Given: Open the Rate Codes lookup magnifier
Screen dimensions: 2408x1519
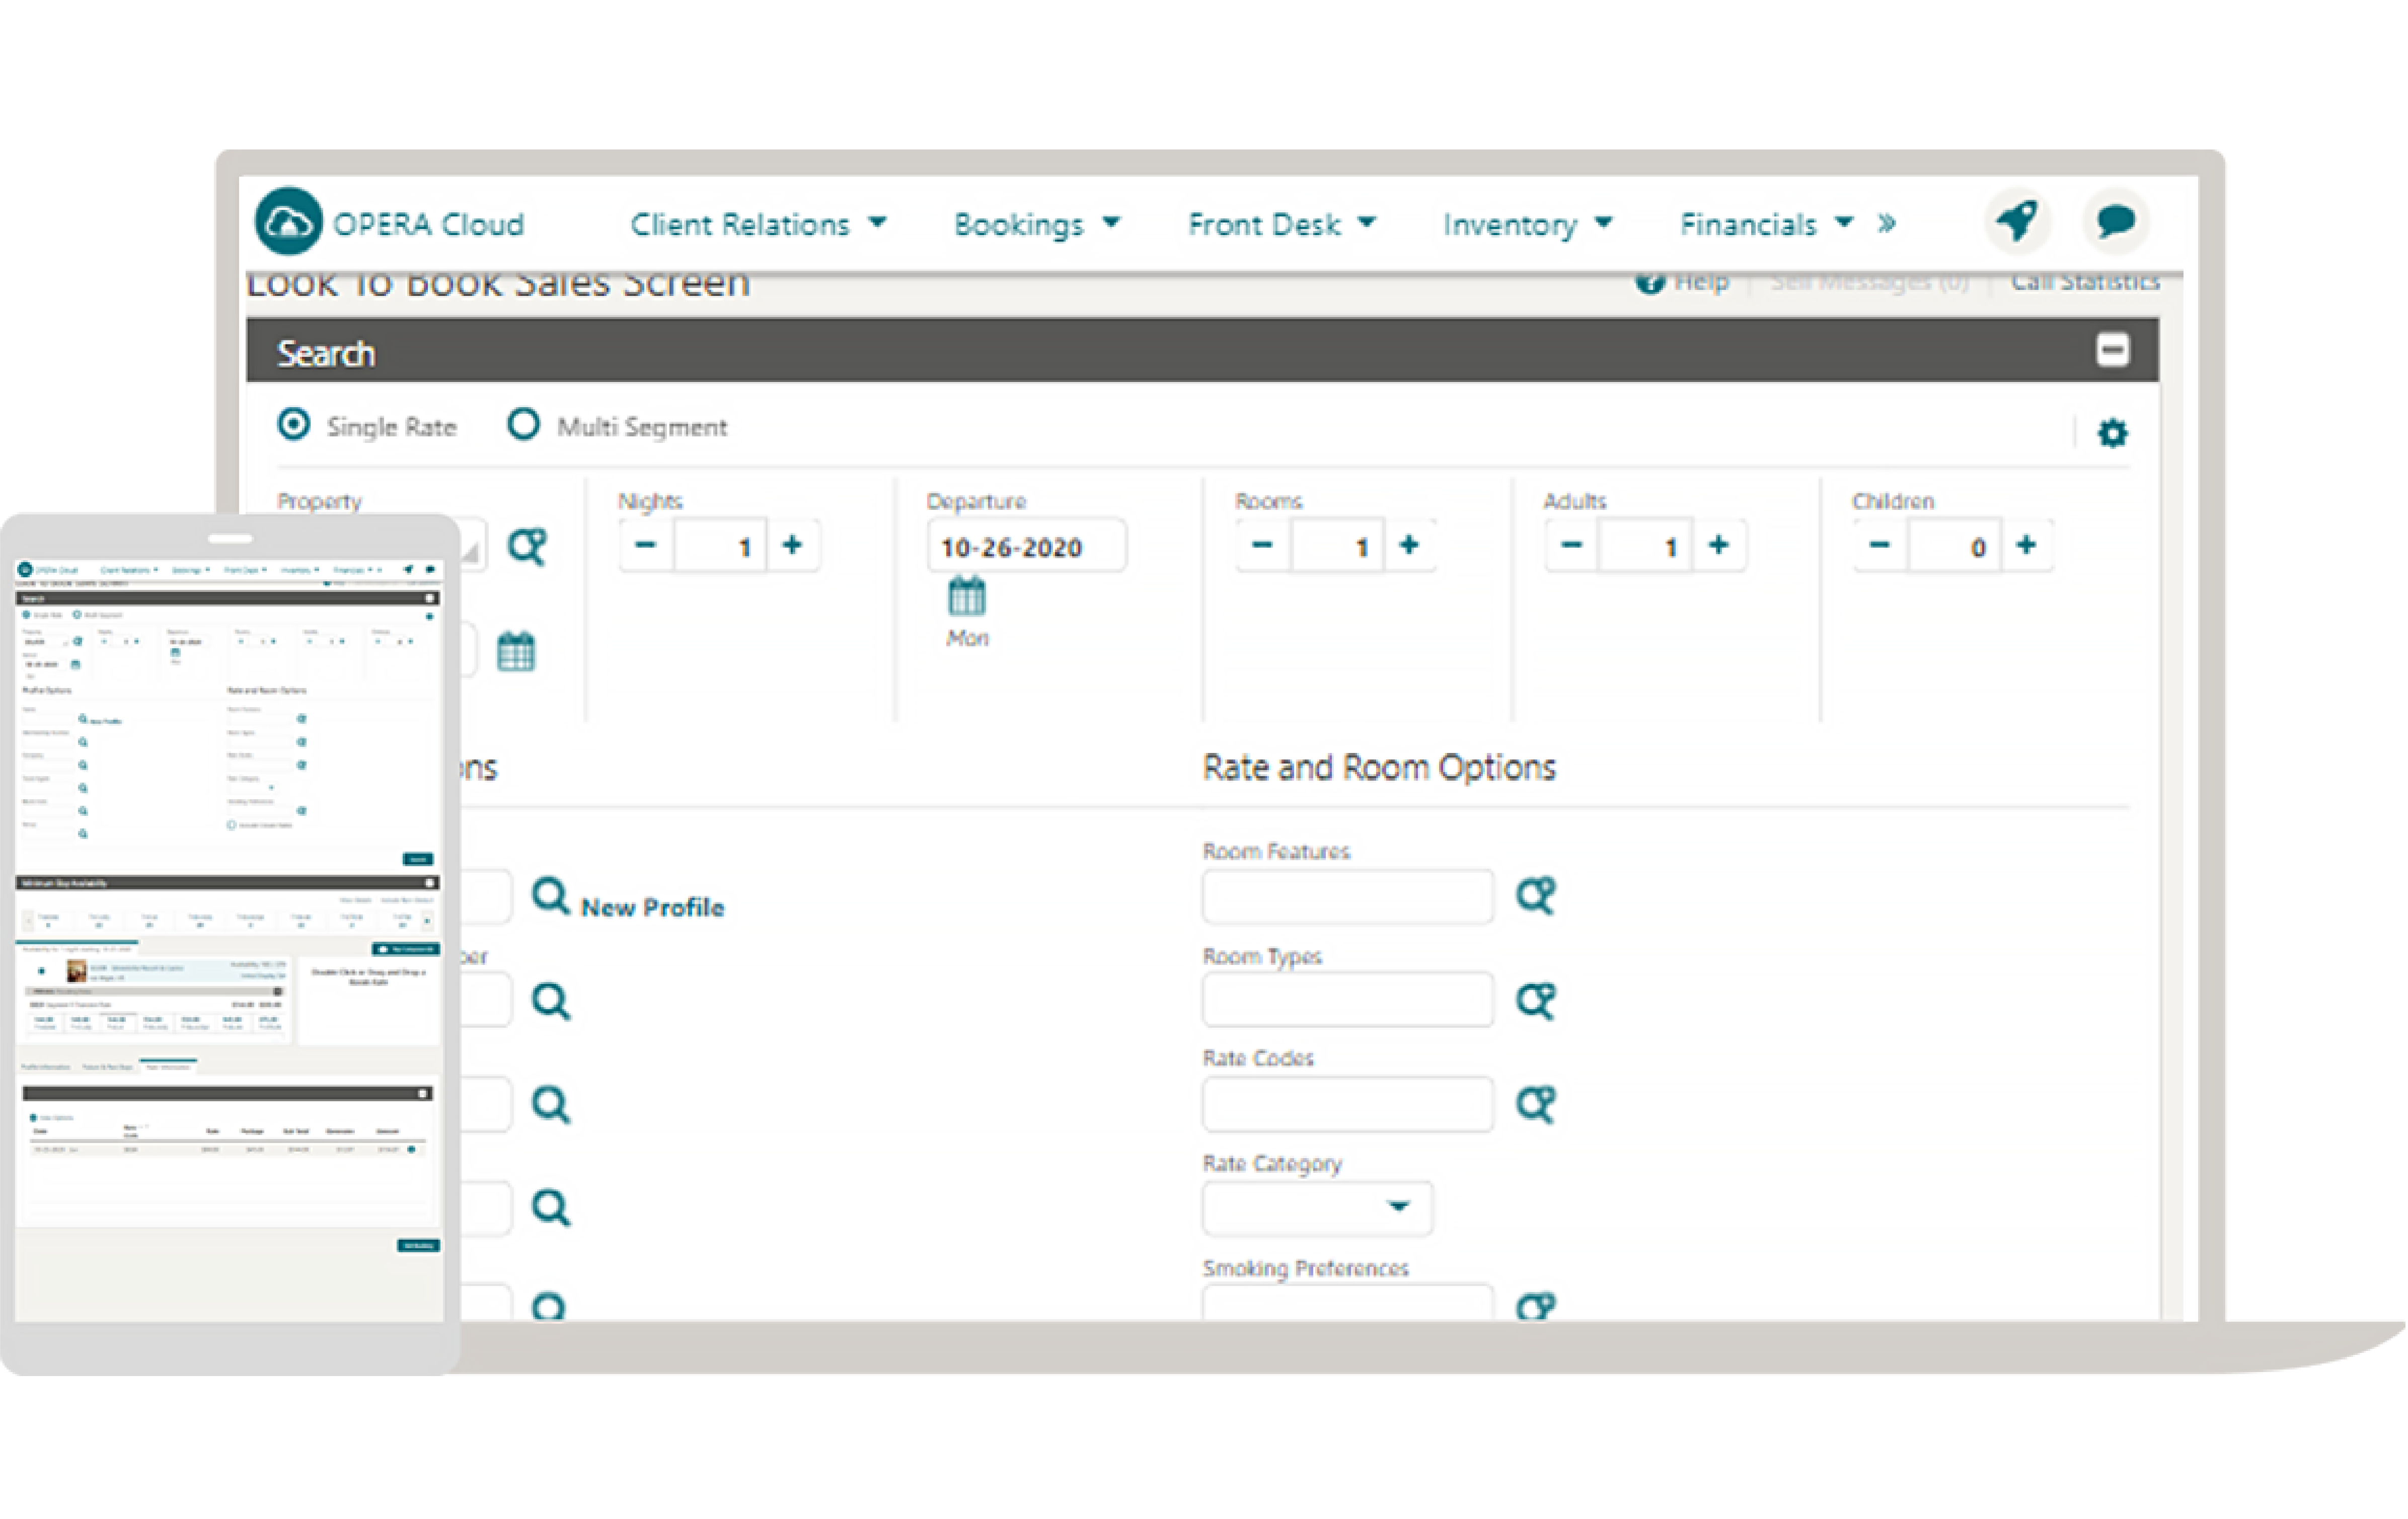Looking at the screenshot, I should coord(1537,1102).
